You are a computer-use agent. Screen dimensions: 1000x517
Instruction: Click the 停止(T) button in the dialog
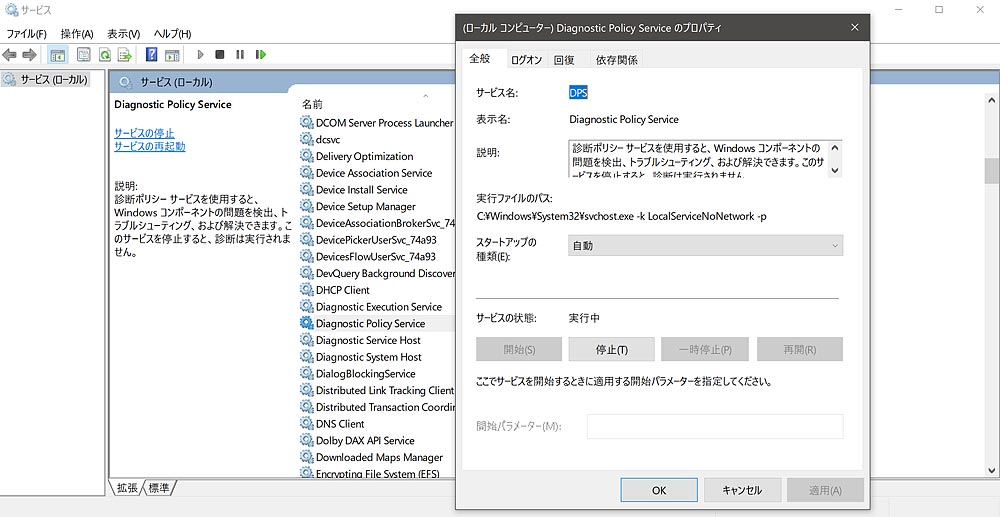[x=612, y=349]
